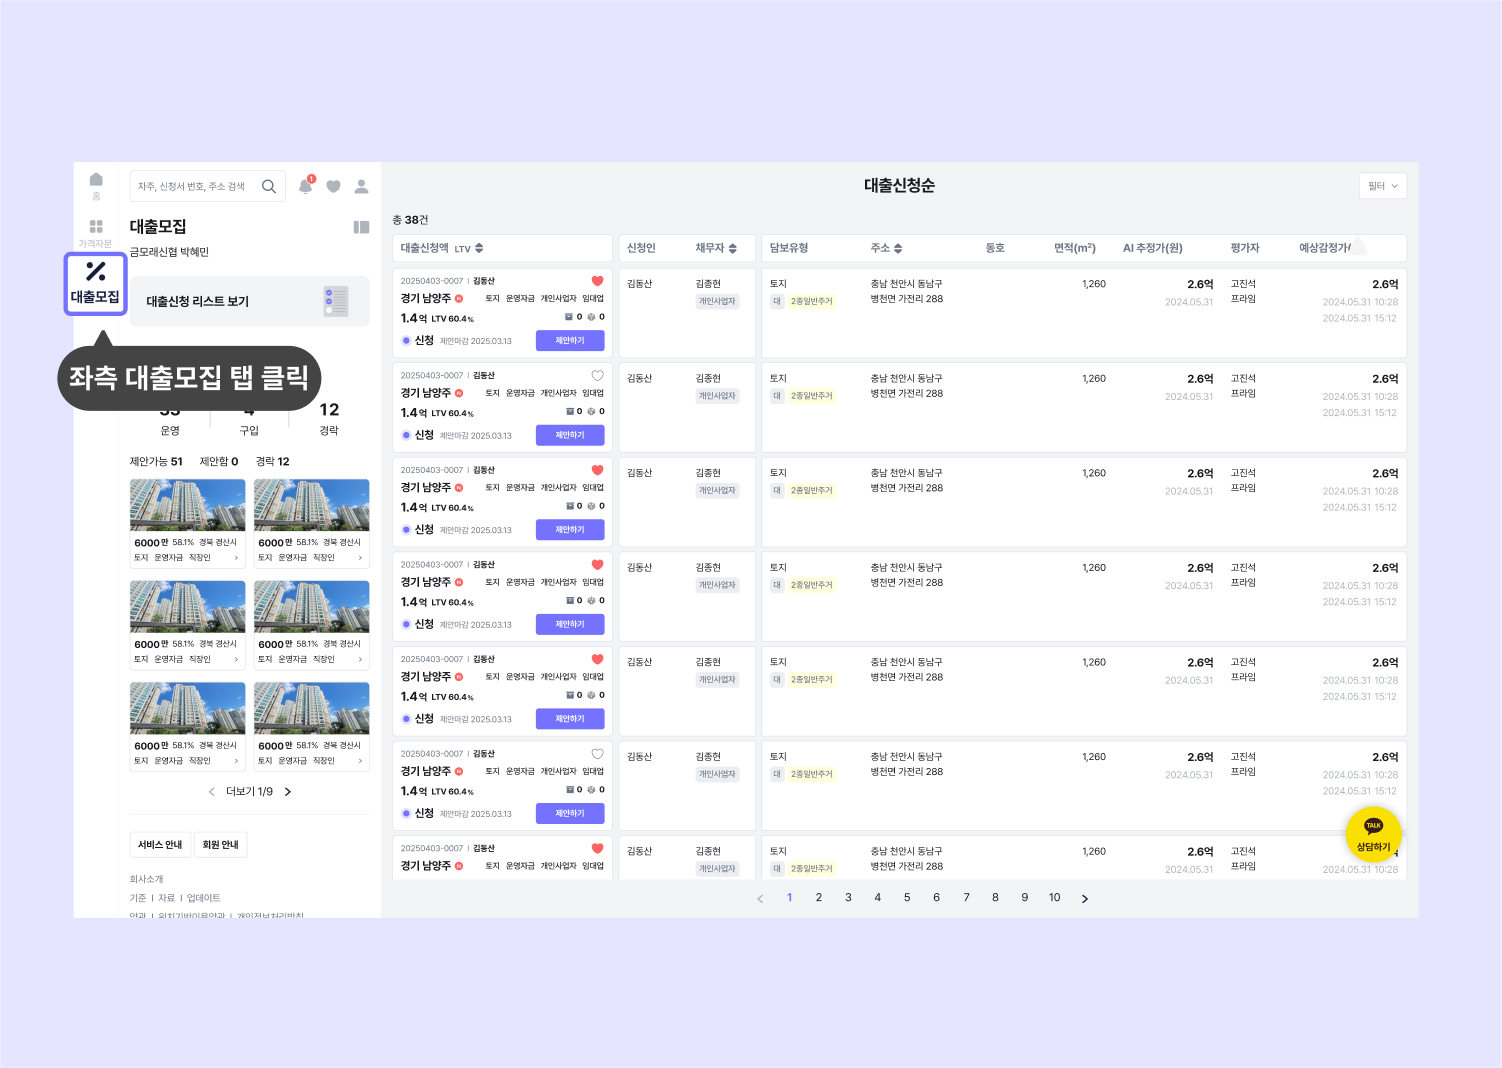Go to page 5 in pagination

tap(907, 898)
